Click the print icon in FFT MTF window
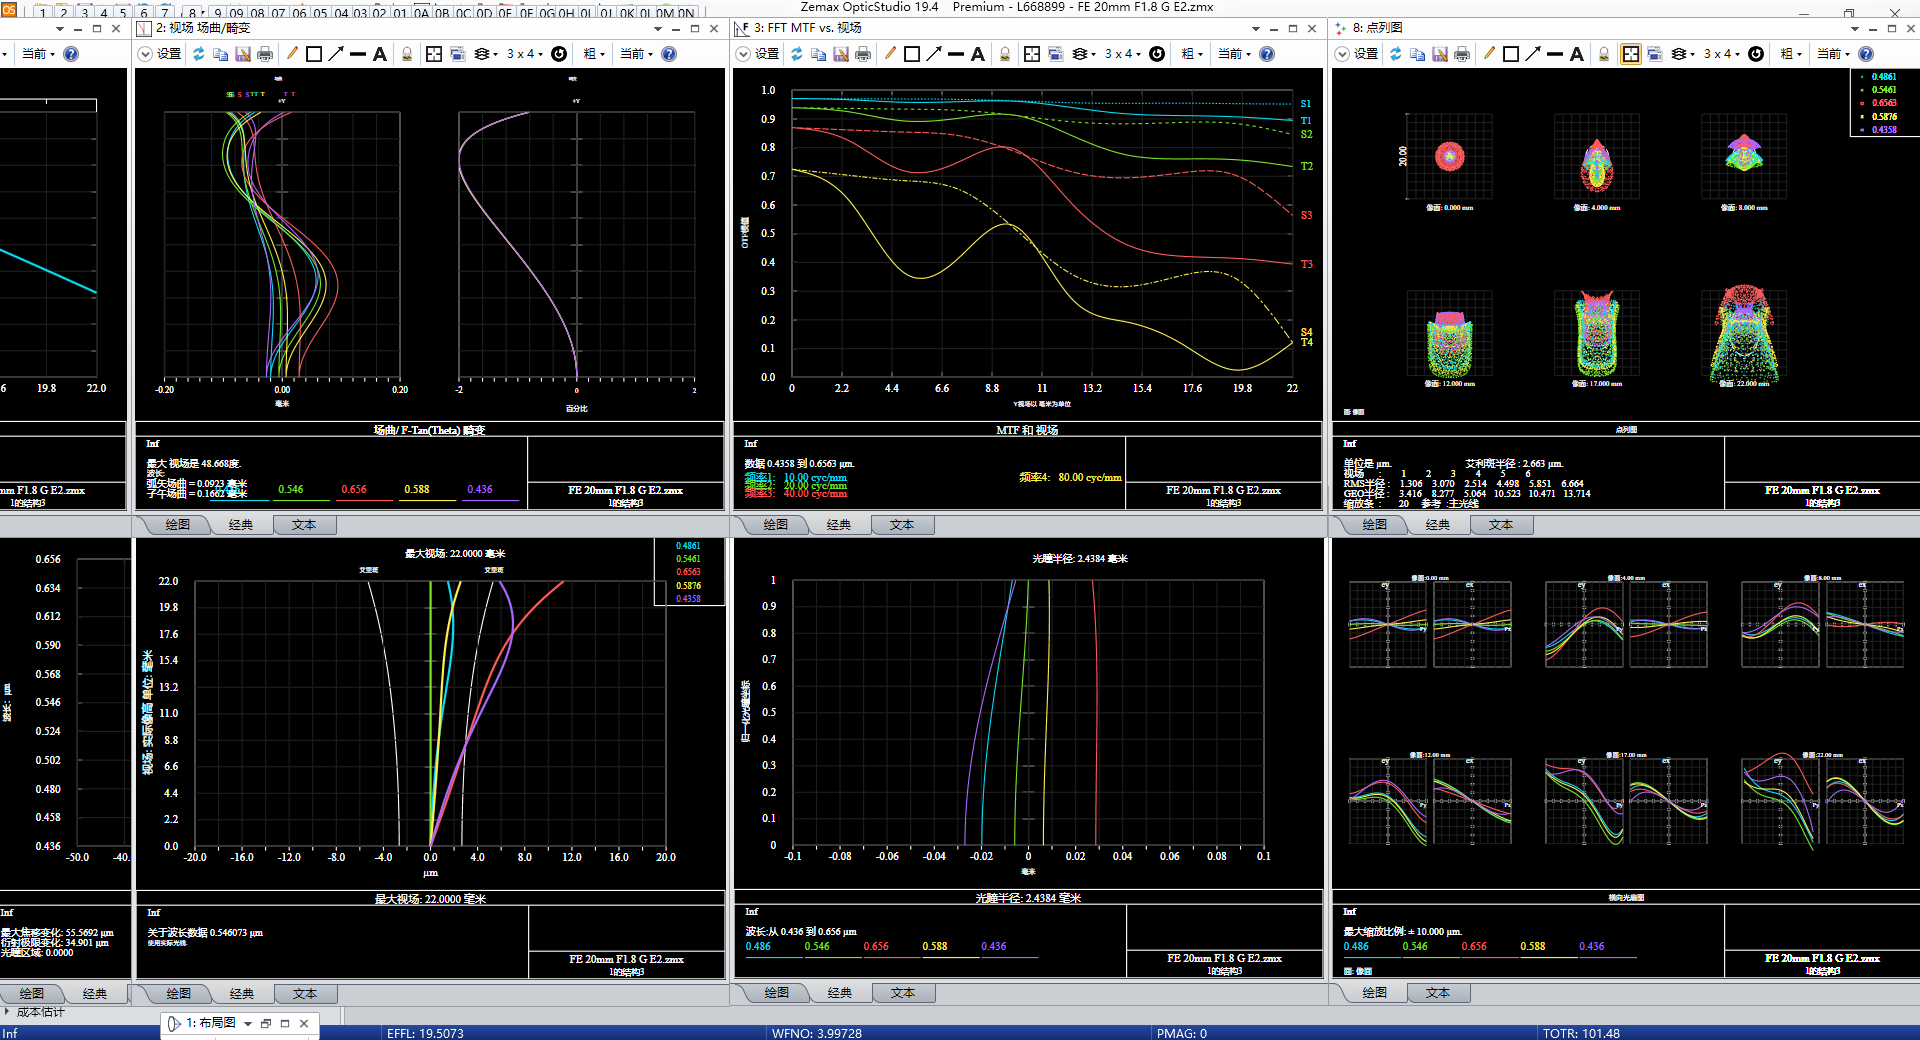Screen dimensions: 1920x1040 [863, 54]
